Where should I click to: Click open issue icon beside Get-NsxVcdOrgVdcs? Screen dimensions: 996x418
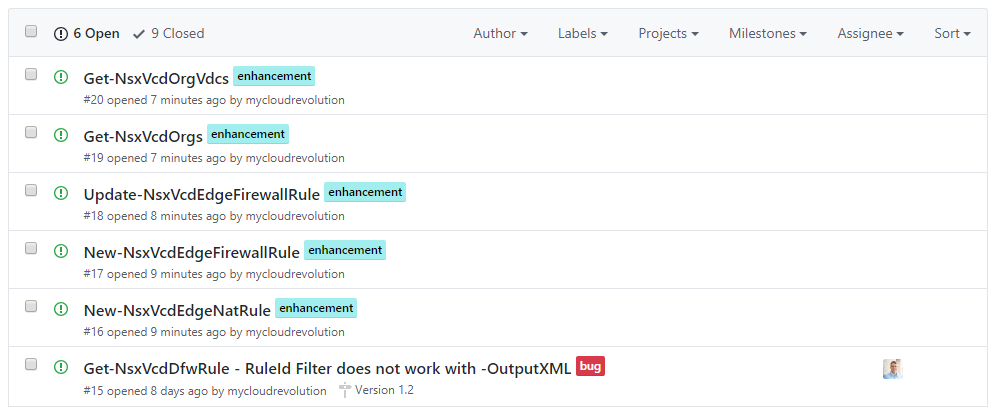61,77
